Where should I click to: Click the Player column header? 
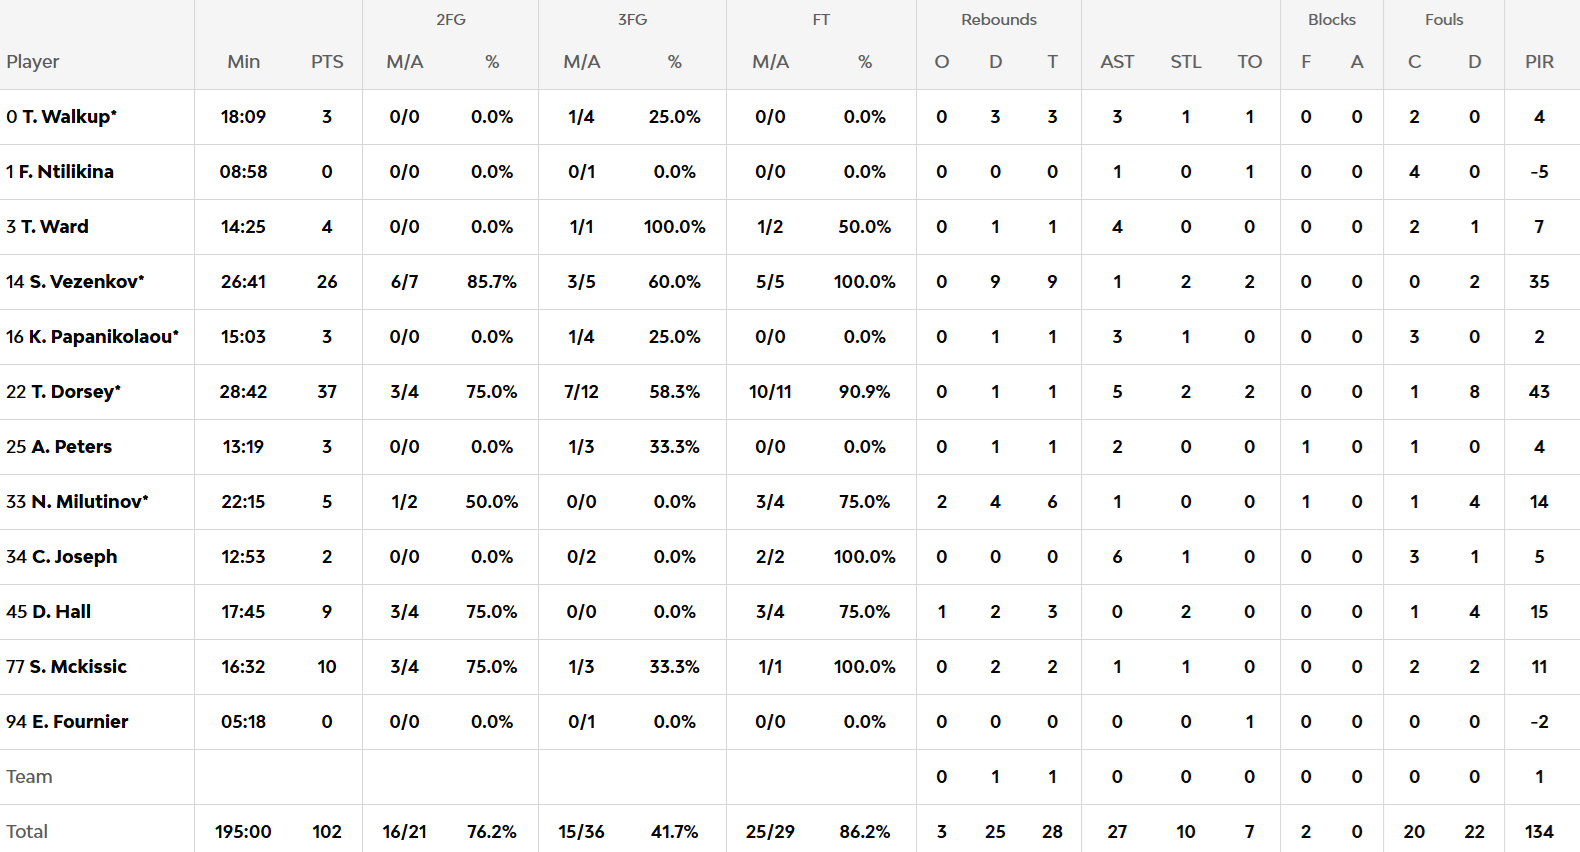[x=33, y=62]
